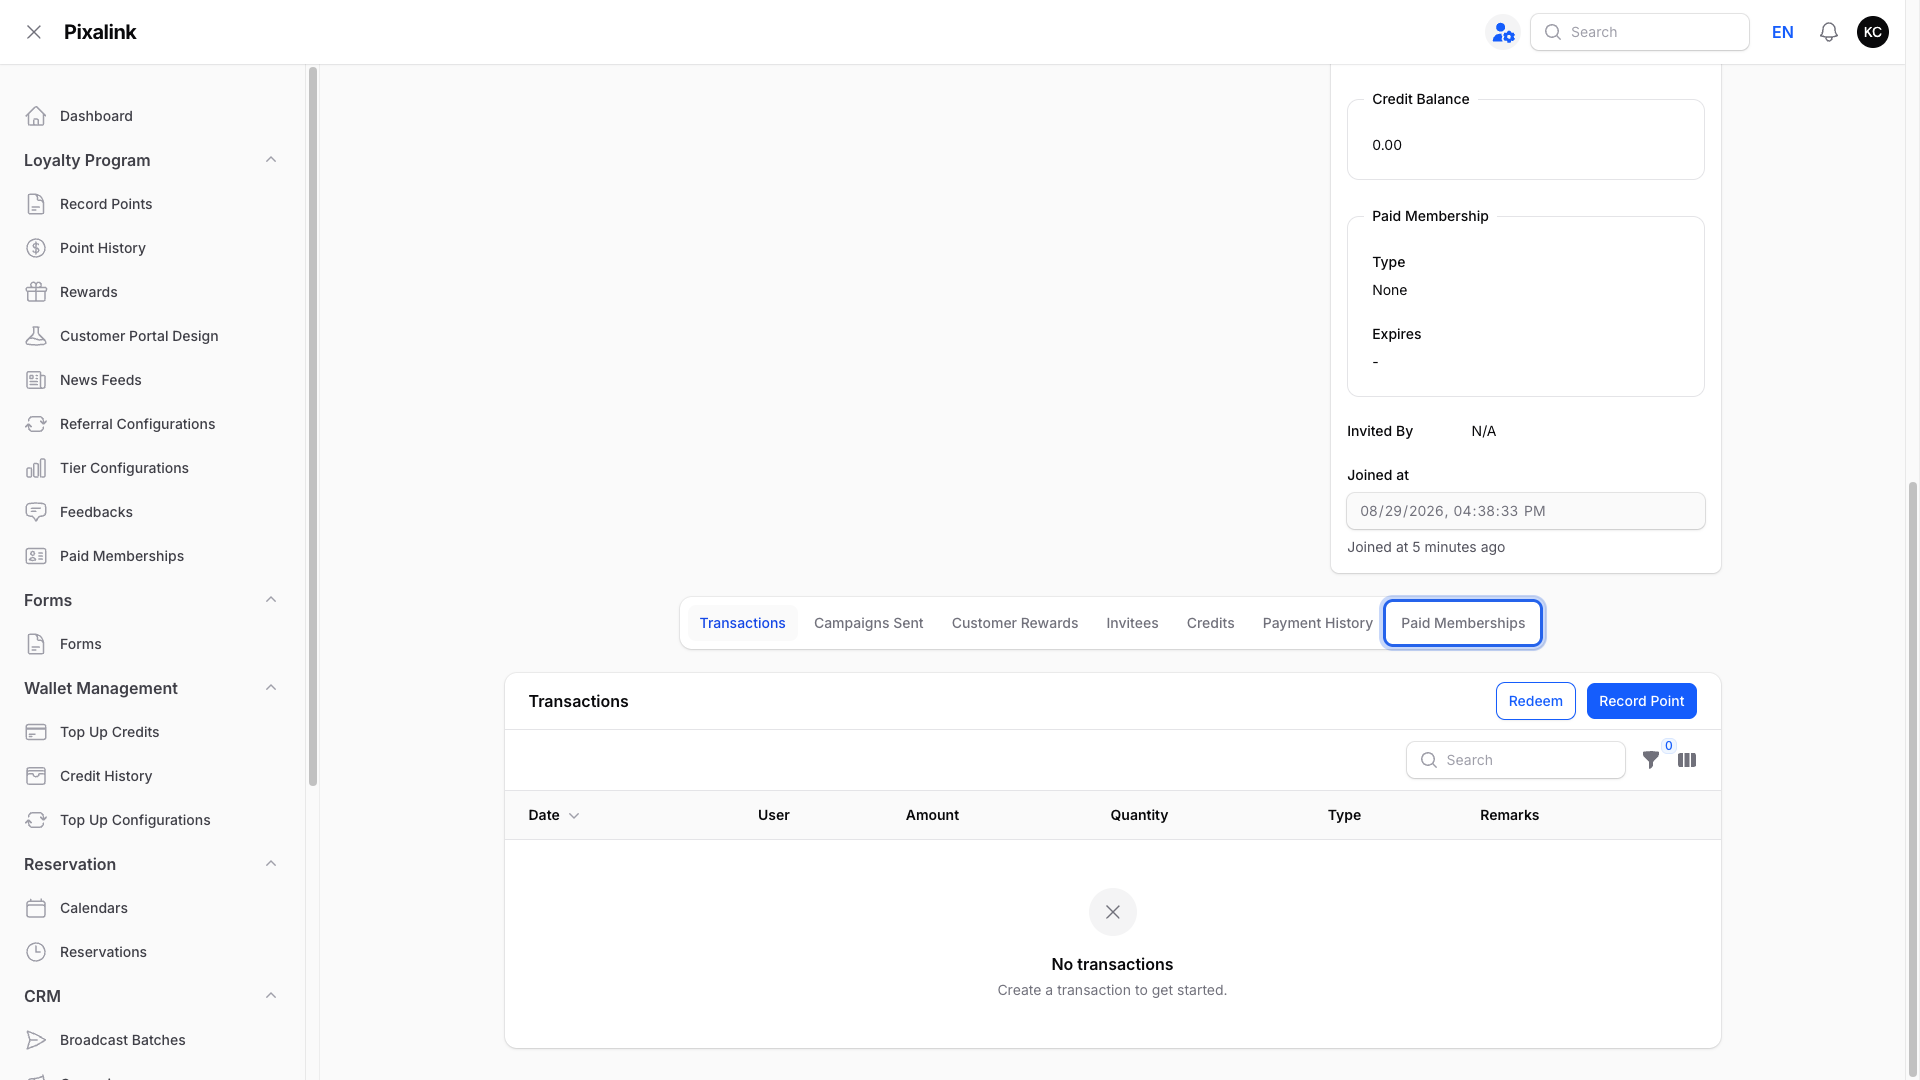The width and height of the screenshot is (1920, 1080).
Task: Open the transactions filter funnel icon
Action: coord(1651,760)
